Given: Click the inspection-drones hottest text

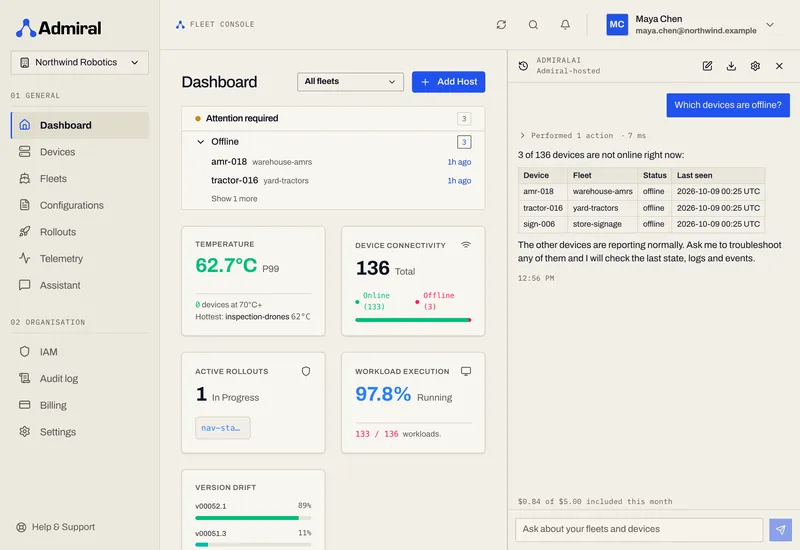Looking at the screenshot, I should point(257,317).
